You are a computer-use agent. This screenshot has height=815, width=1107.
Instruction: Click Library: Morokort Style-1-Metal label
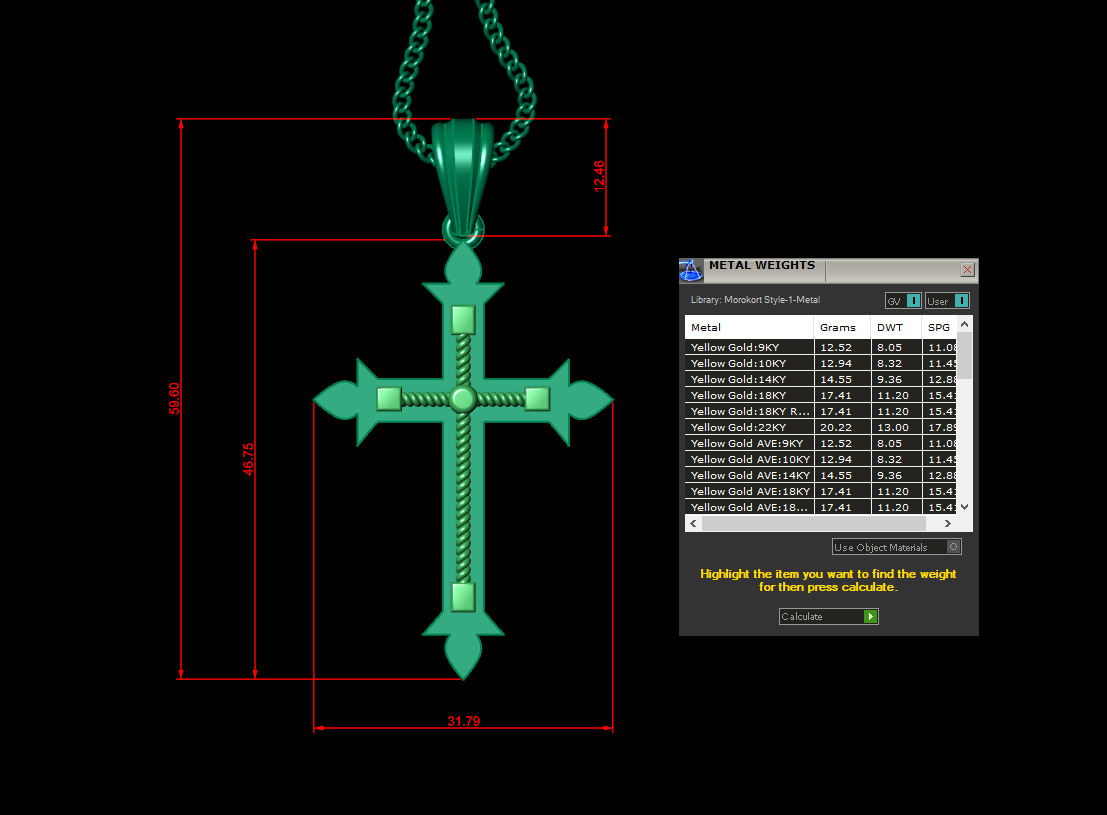tap(755, 300)
